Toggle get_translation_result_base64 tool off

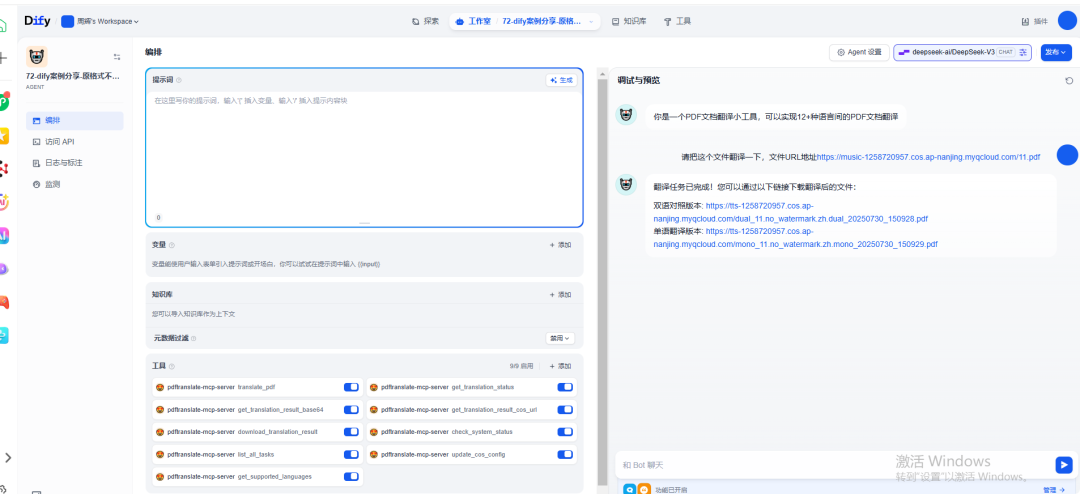pyautogui.click(x=351, y=410)
